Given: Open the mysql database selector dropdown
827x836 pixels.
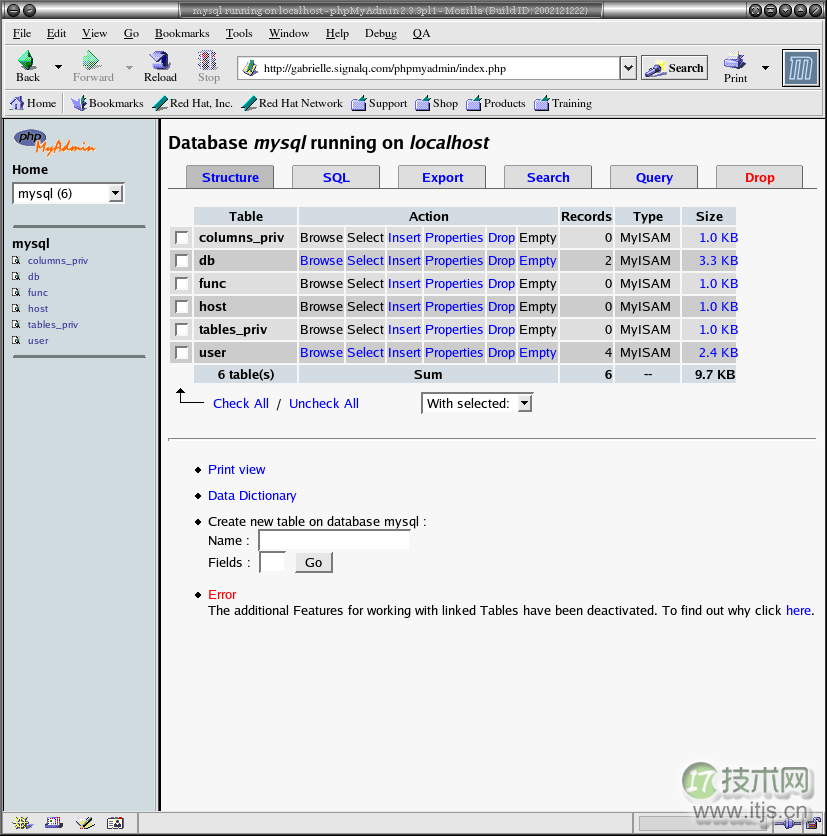Looking at the screenshot, I should click(115, 193).
